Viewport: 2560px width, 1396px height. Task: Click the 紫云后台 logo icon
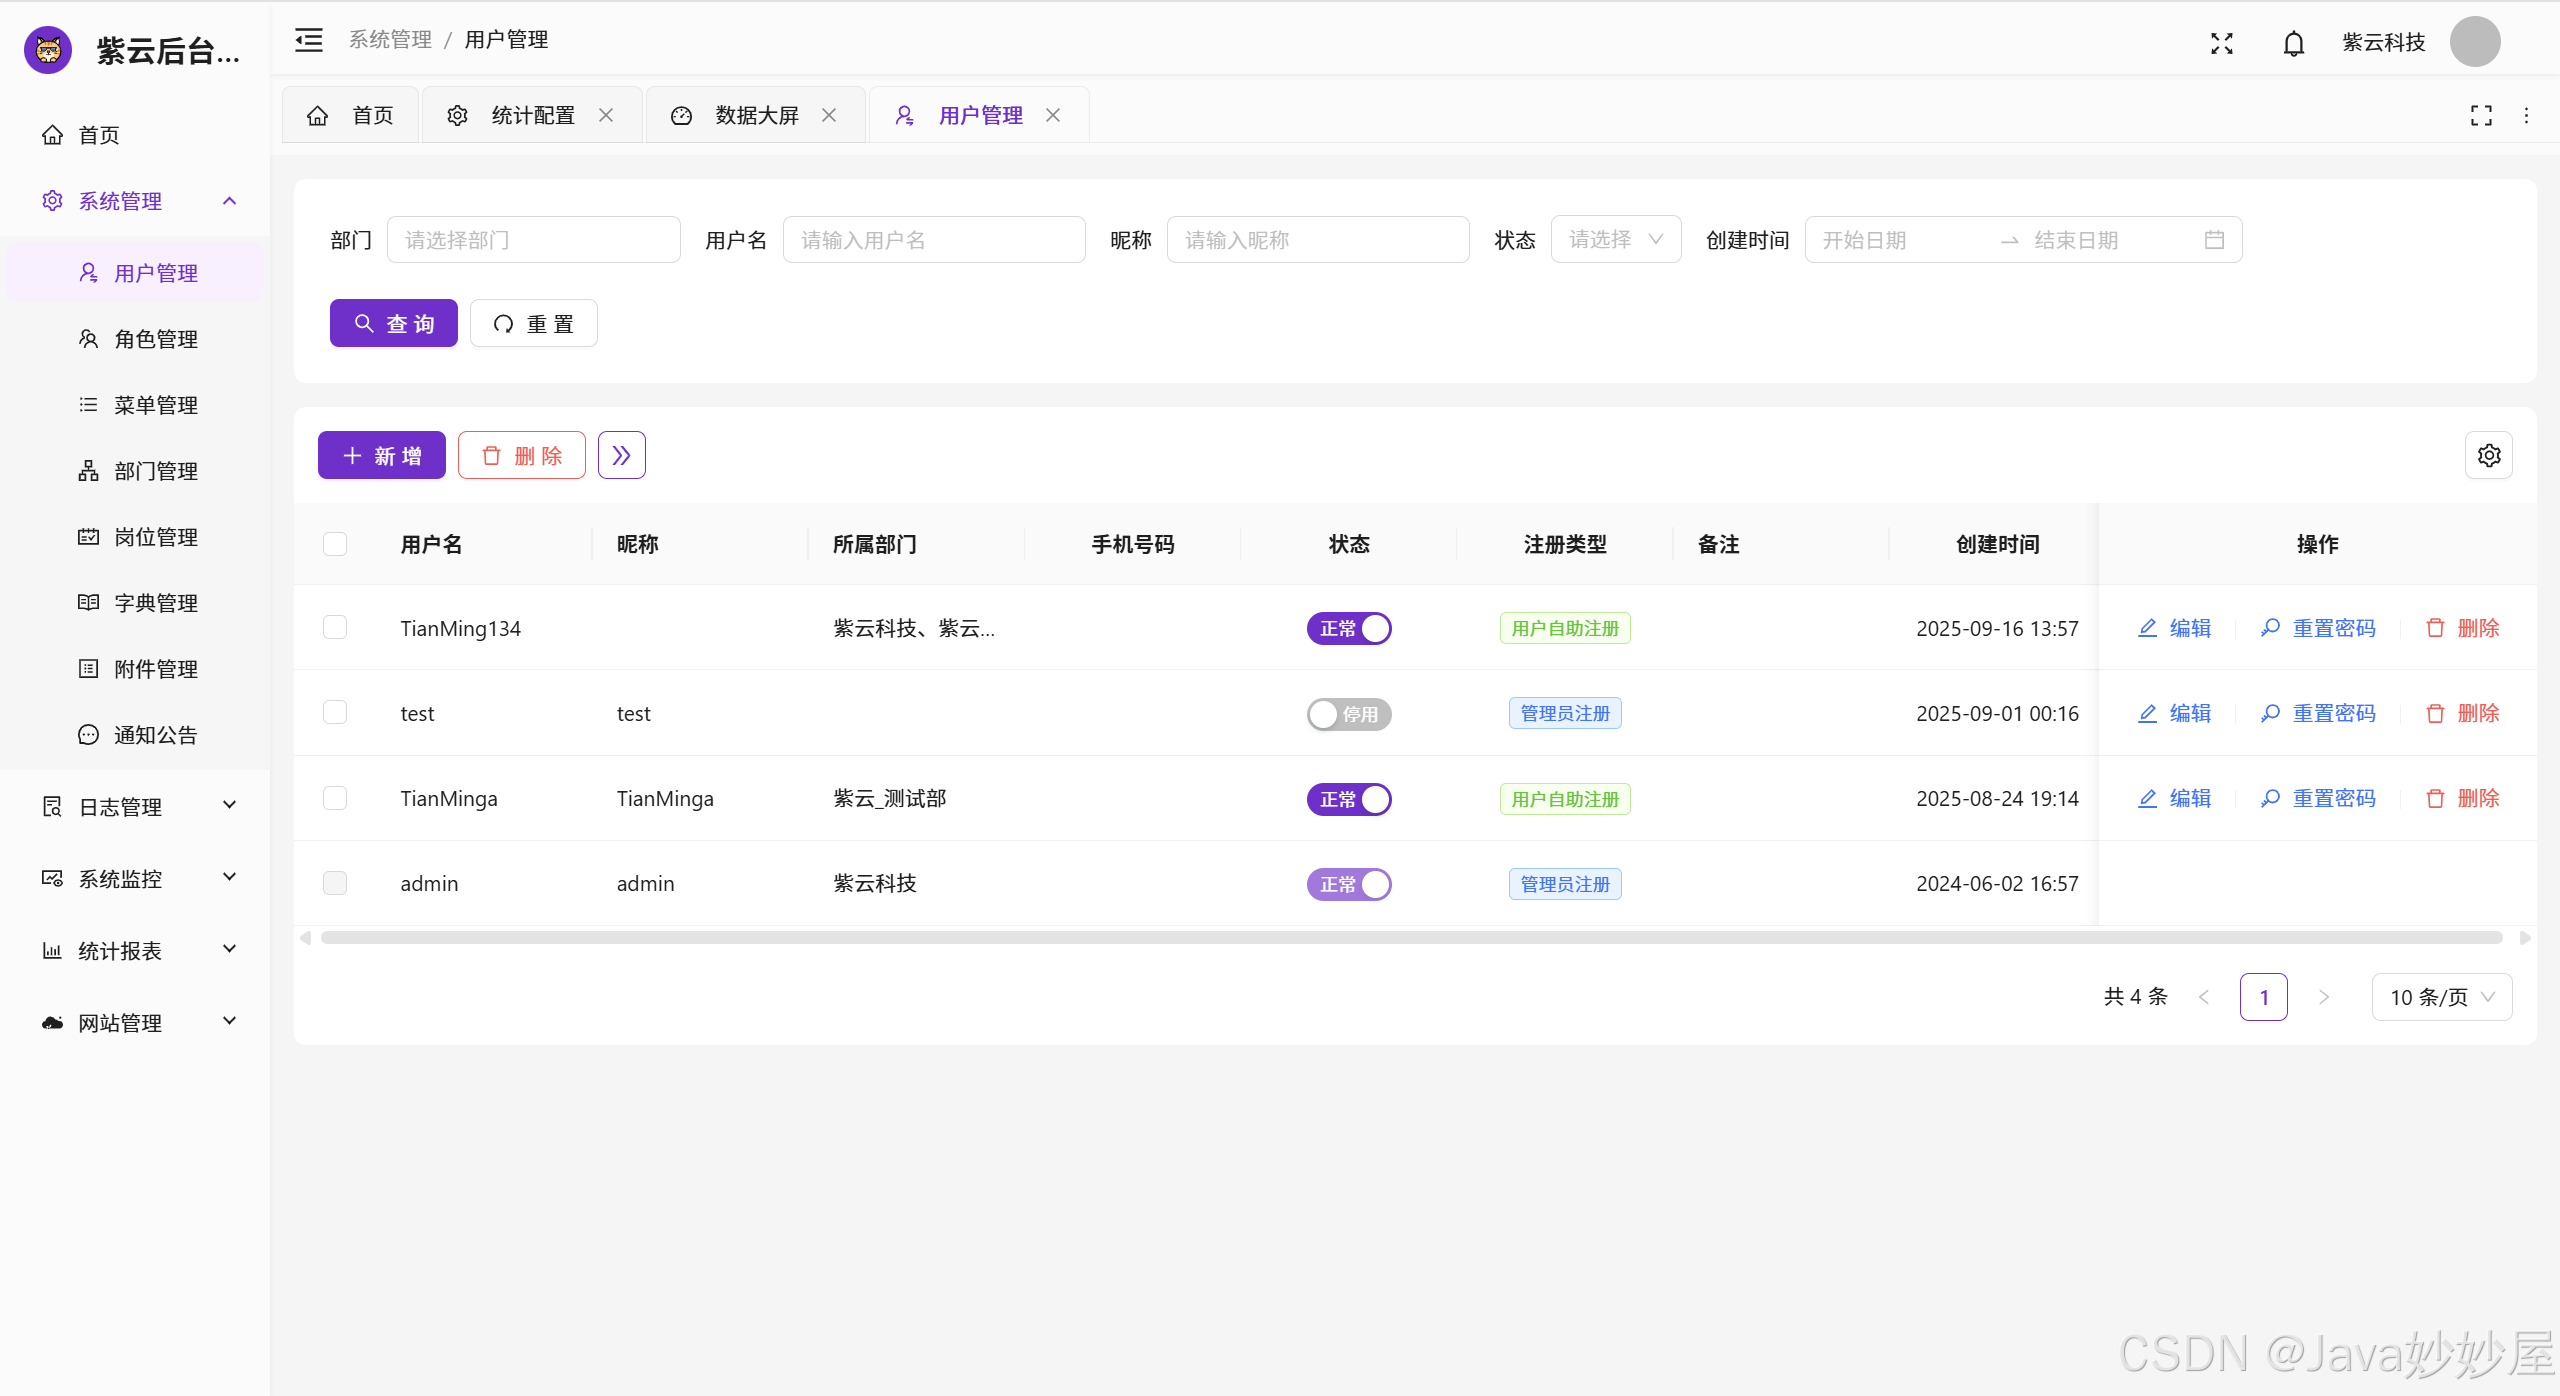click(x=48, y=50)
